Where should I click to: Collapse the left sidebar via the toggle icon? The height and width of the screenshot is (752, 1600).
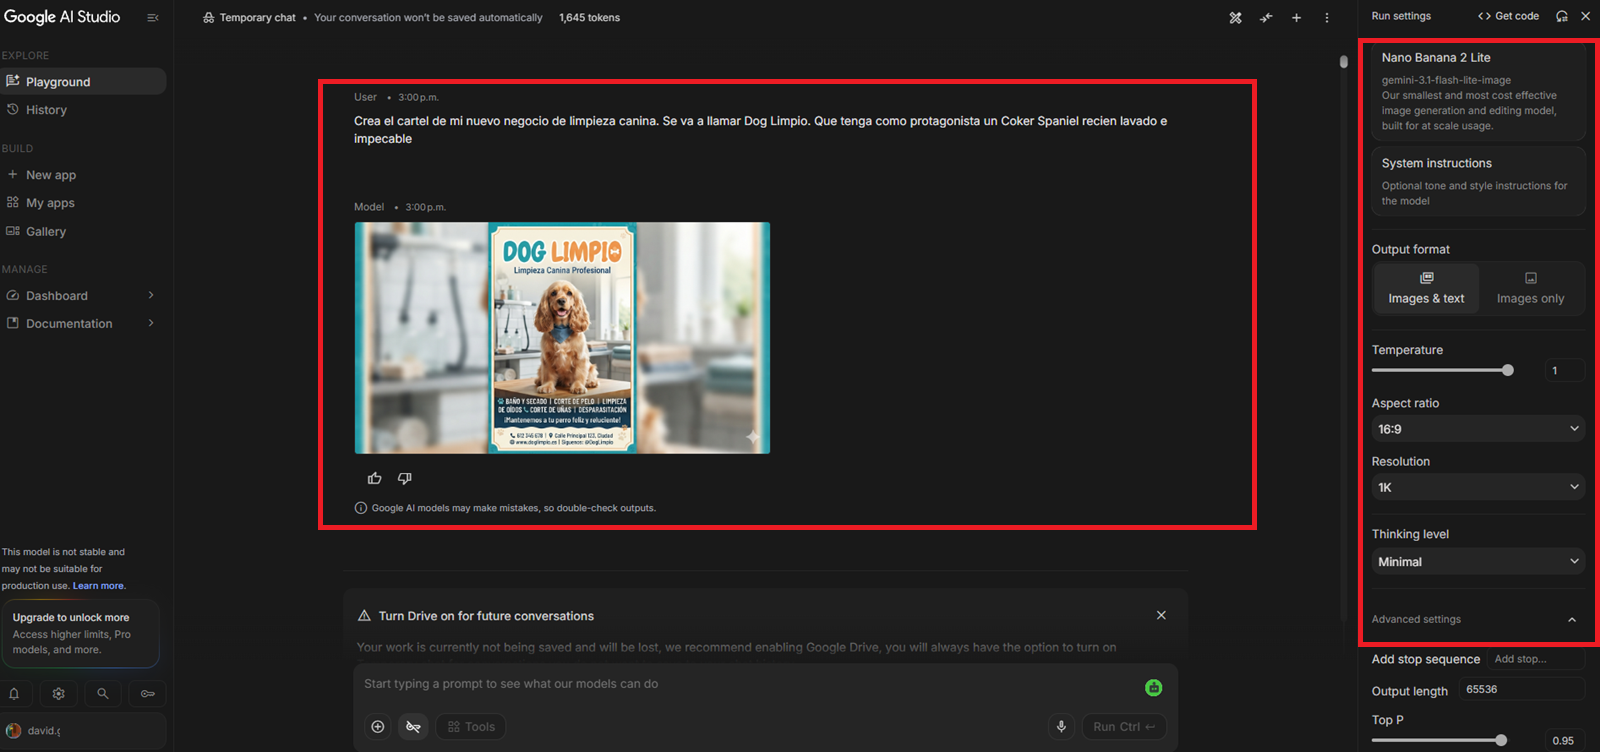pyautogui.click(x=153, y=18)
